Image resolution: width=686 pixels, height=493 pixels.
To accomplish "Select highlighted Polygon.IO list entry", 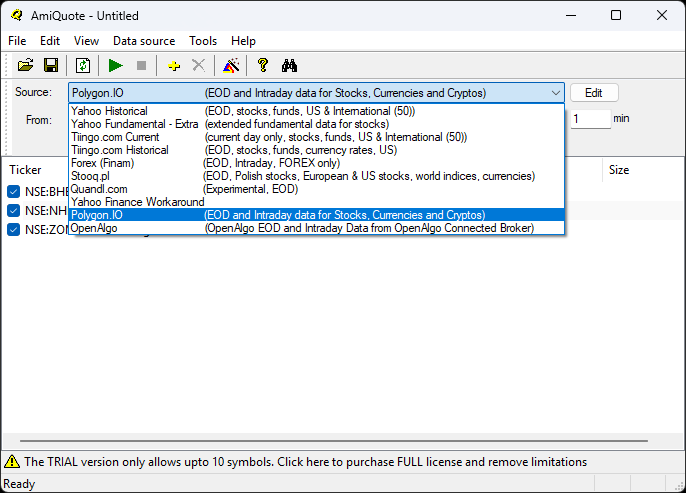I will click(x=317, y=215).
